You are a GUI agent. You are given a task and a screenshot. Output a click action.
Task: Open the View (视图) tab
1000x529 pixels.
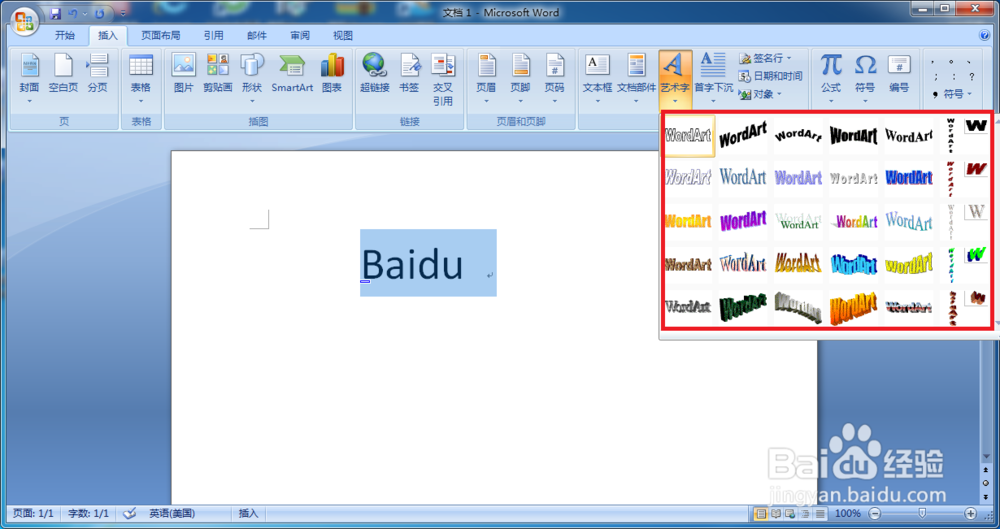[x=342, y=36]
